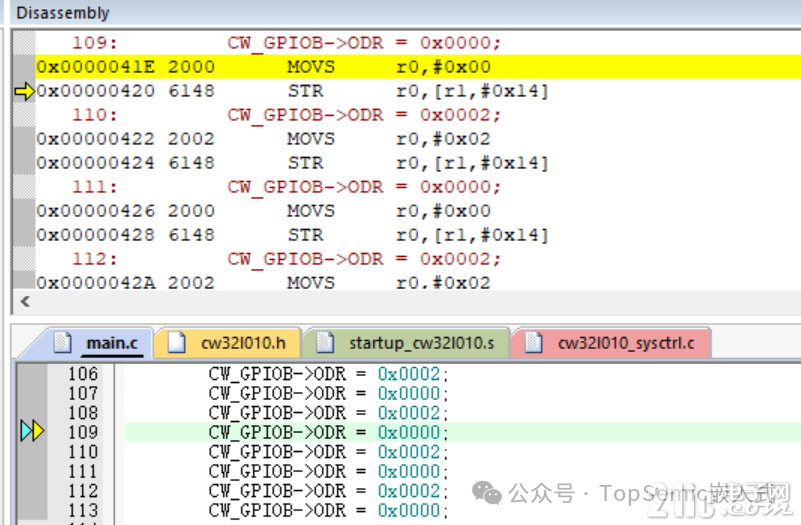Click line number 112 in the editor
This screenshot has height=525, width=801.
pyautogui.click(x=83, y=491)
